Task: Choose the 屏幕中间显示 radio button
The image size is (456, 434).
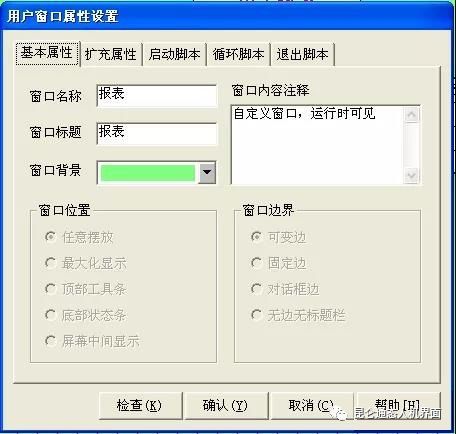Action: click(x=50, y=341)
